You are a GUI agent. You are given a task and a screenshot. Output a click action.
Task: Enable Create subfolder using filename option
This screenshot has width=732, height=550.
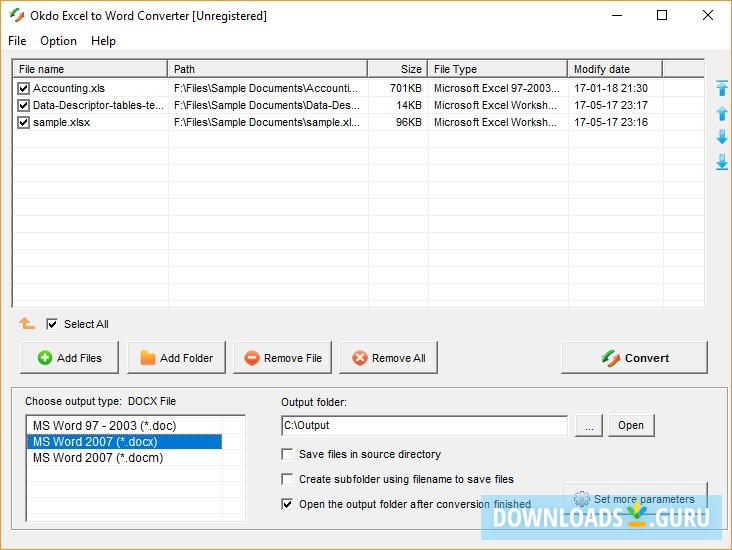[287, 479]
